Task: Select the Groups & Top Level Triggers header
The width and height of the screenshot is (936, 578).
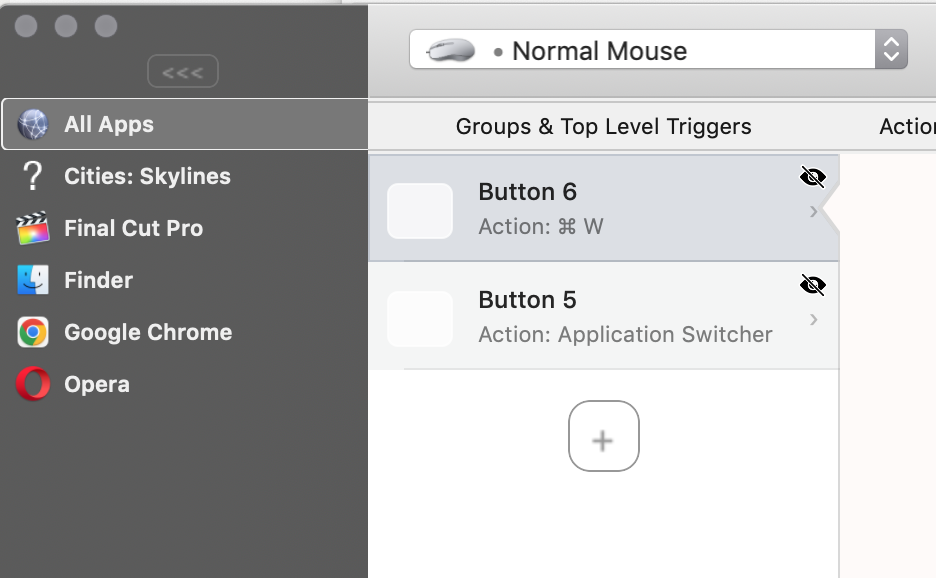Action: coord(603,127)
